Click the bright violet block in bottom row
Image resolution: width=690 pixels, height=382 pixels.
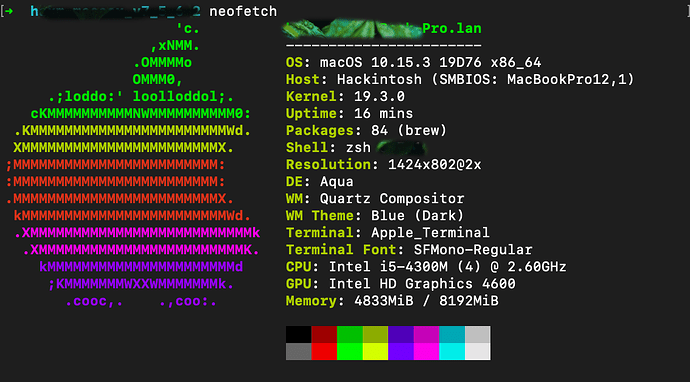click(x=400, y=352)
